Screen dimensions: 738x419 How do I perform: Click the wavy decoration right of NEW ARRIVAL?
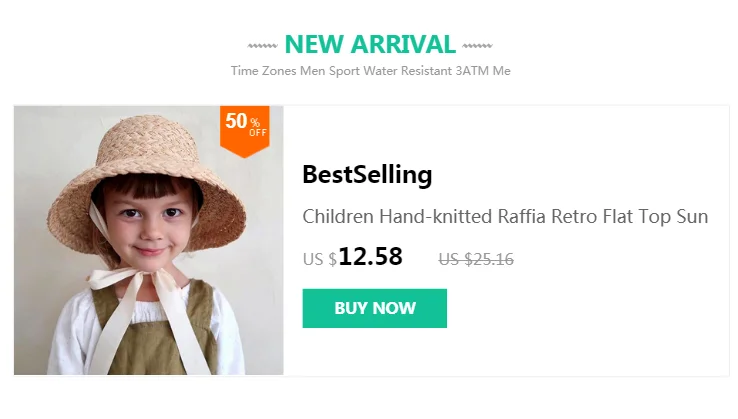[x=477, y=45]
